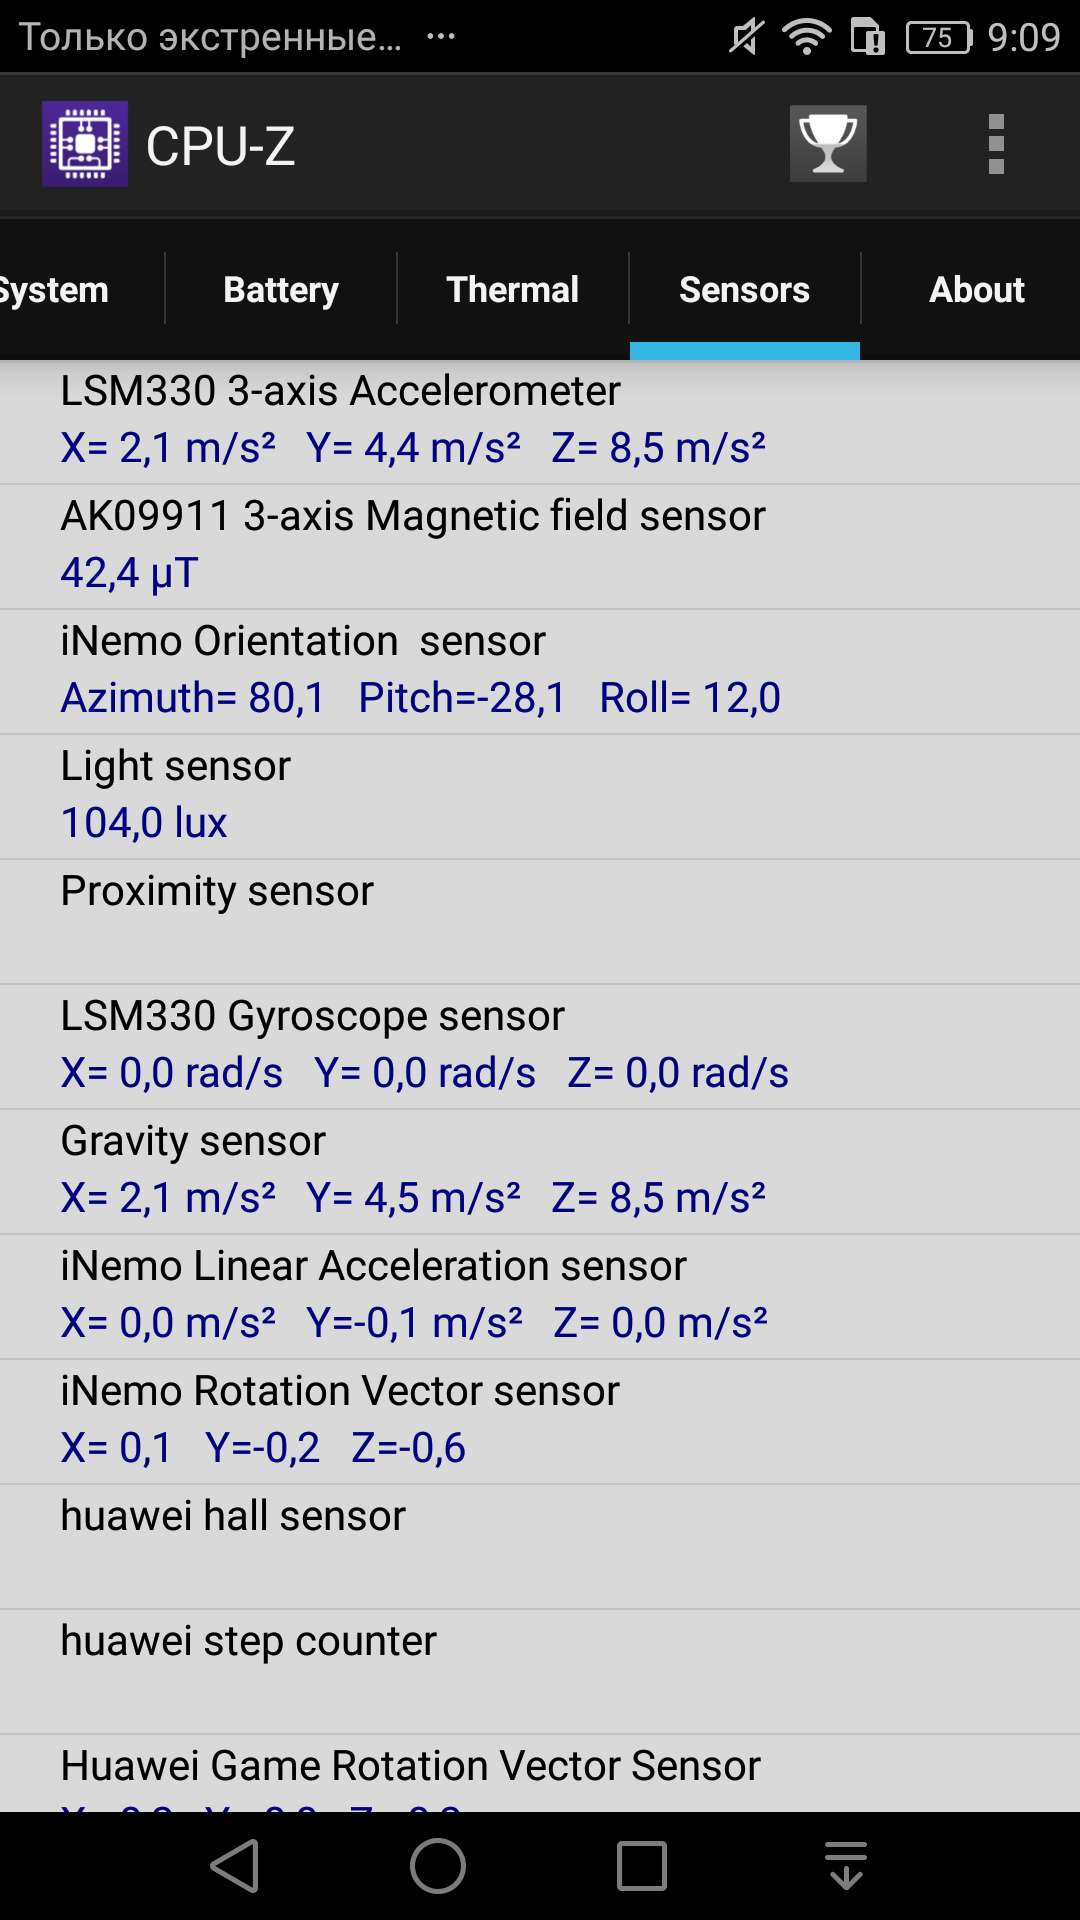
Task: Tap the pull-down notification arrow icon
Action: [x=846, y=1866]
